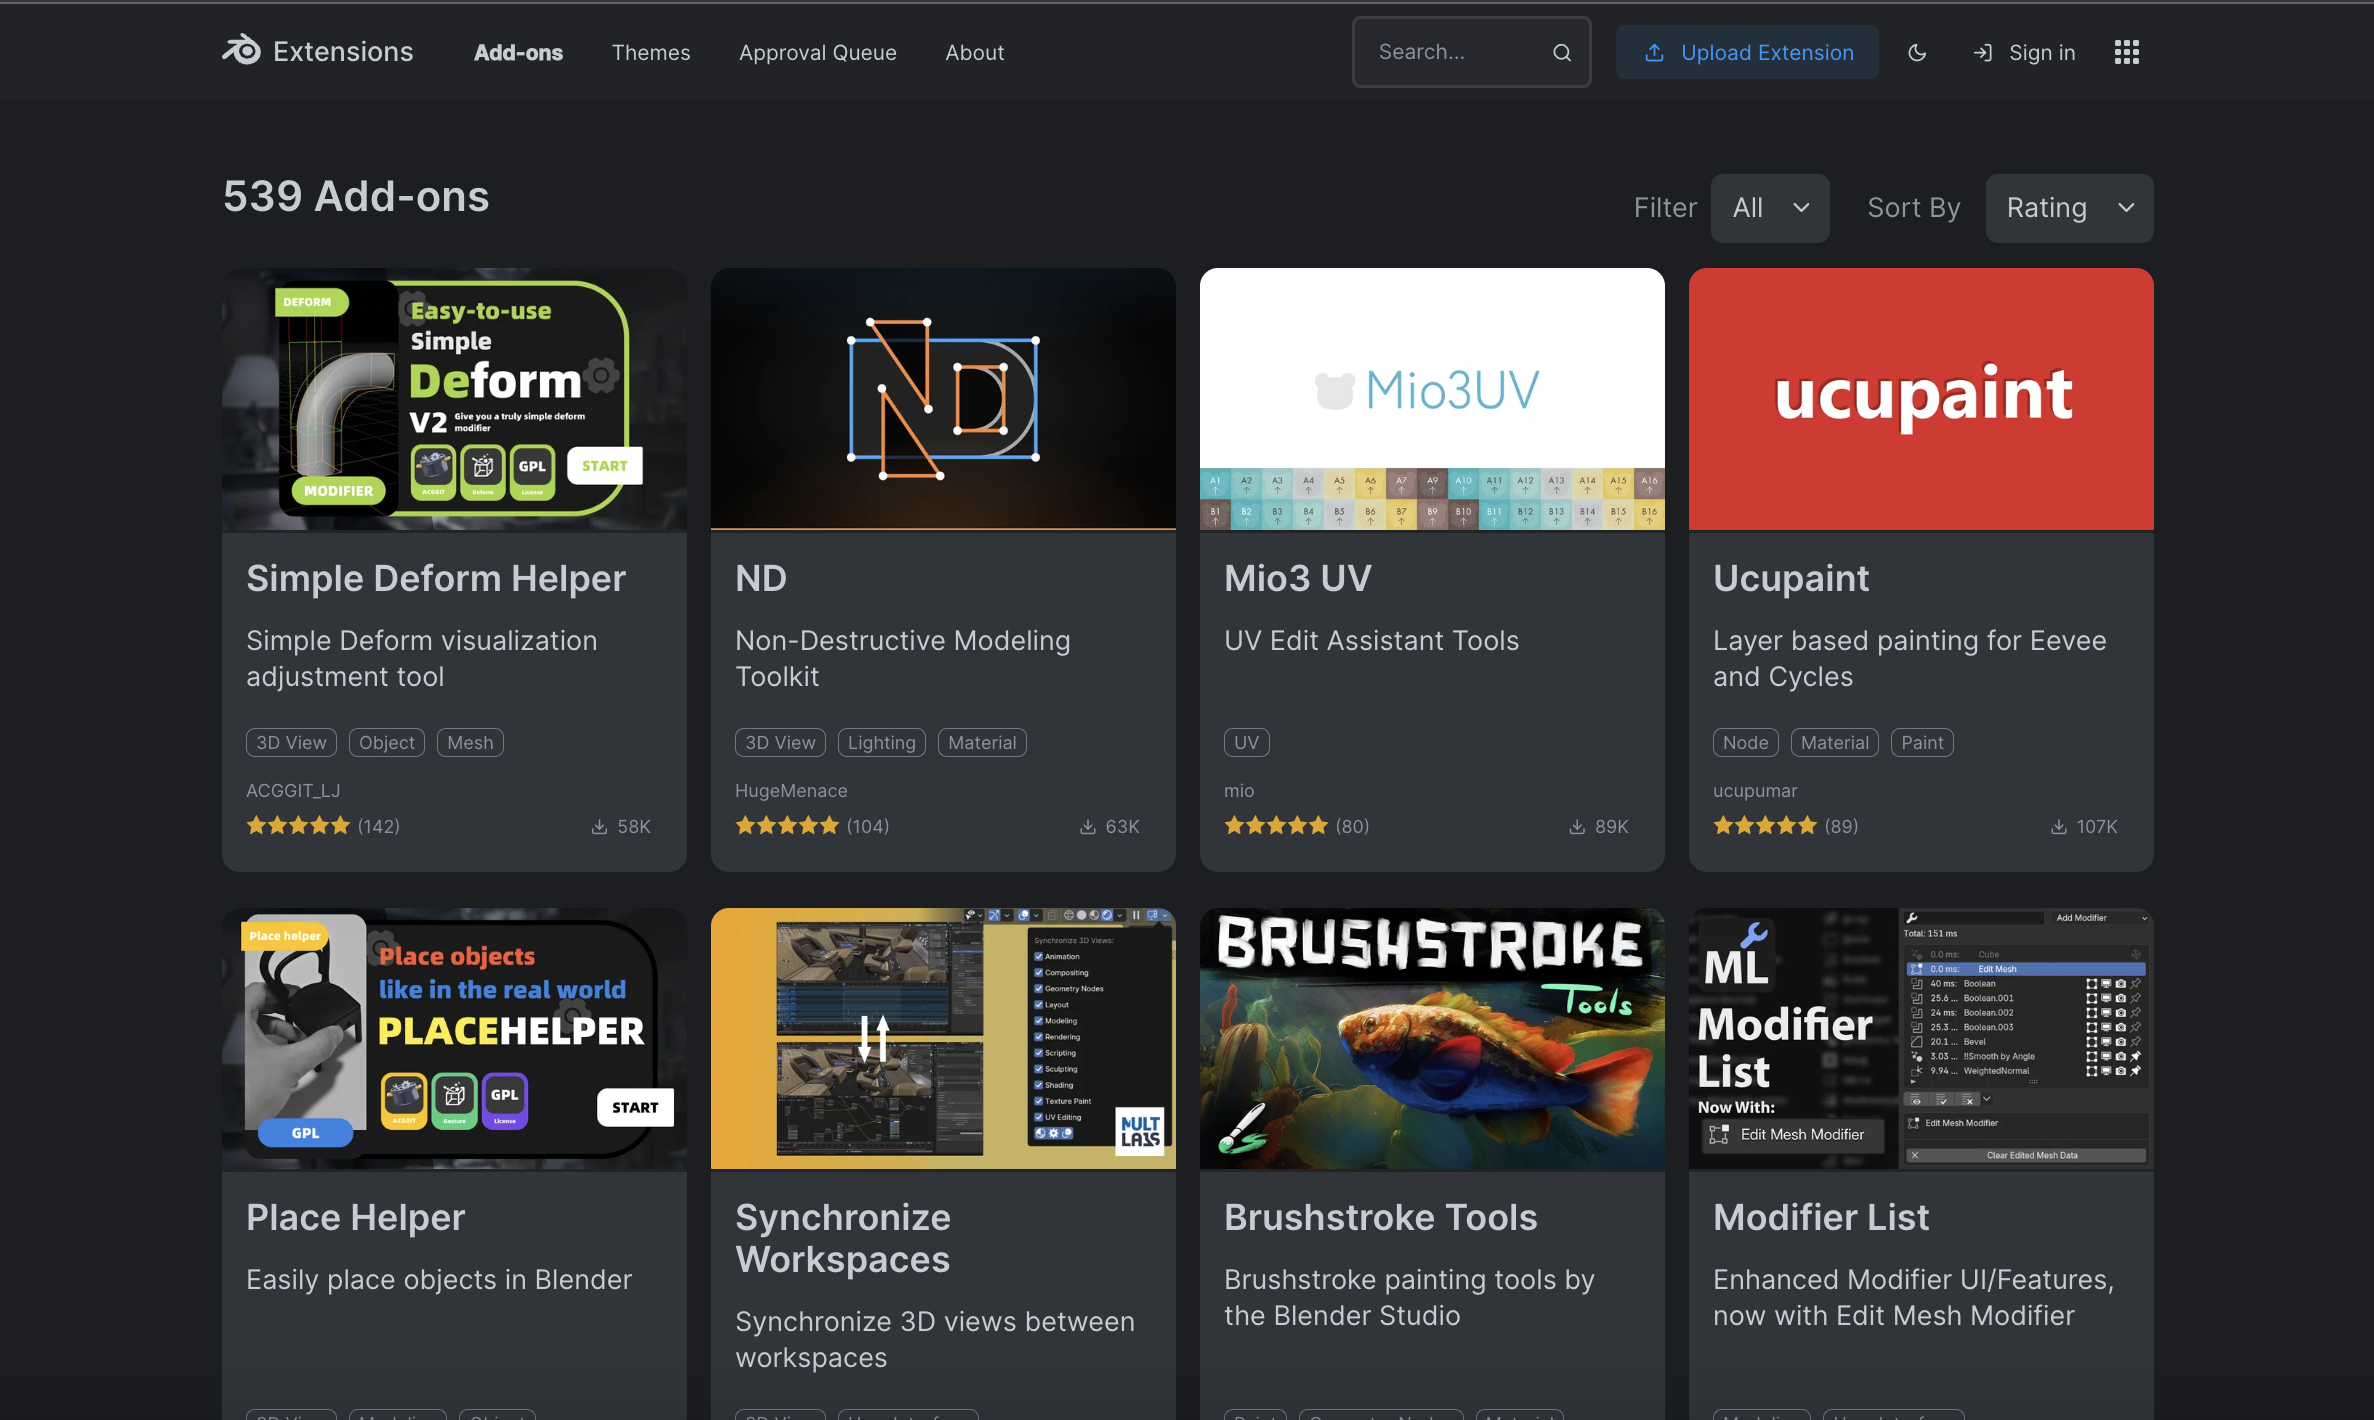Click the star rating on ND card

(787, 826)
